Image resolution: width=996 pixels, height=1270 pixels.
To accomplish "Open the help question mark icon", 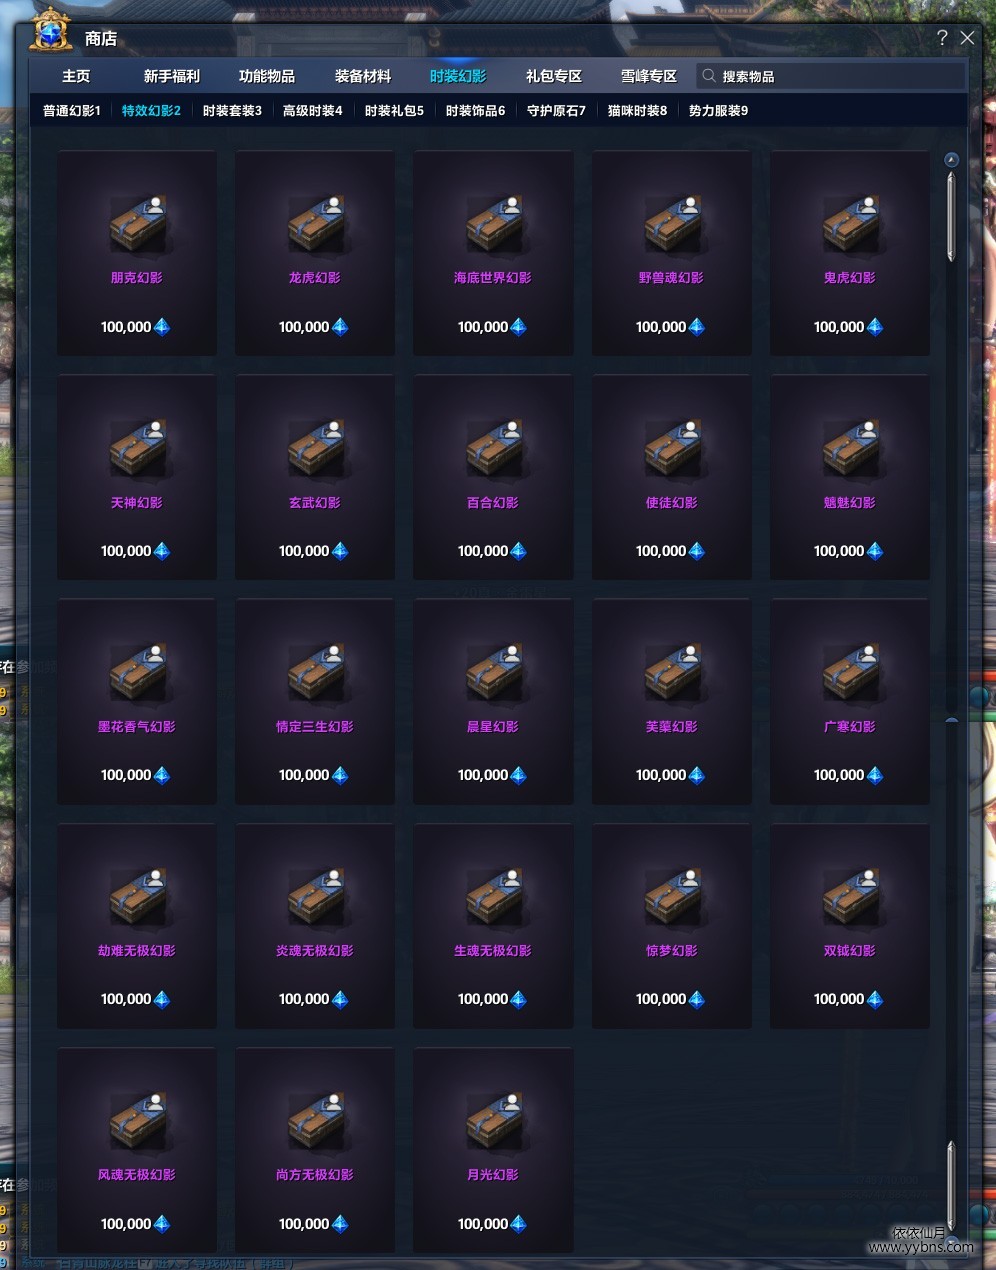I will 942,38.
